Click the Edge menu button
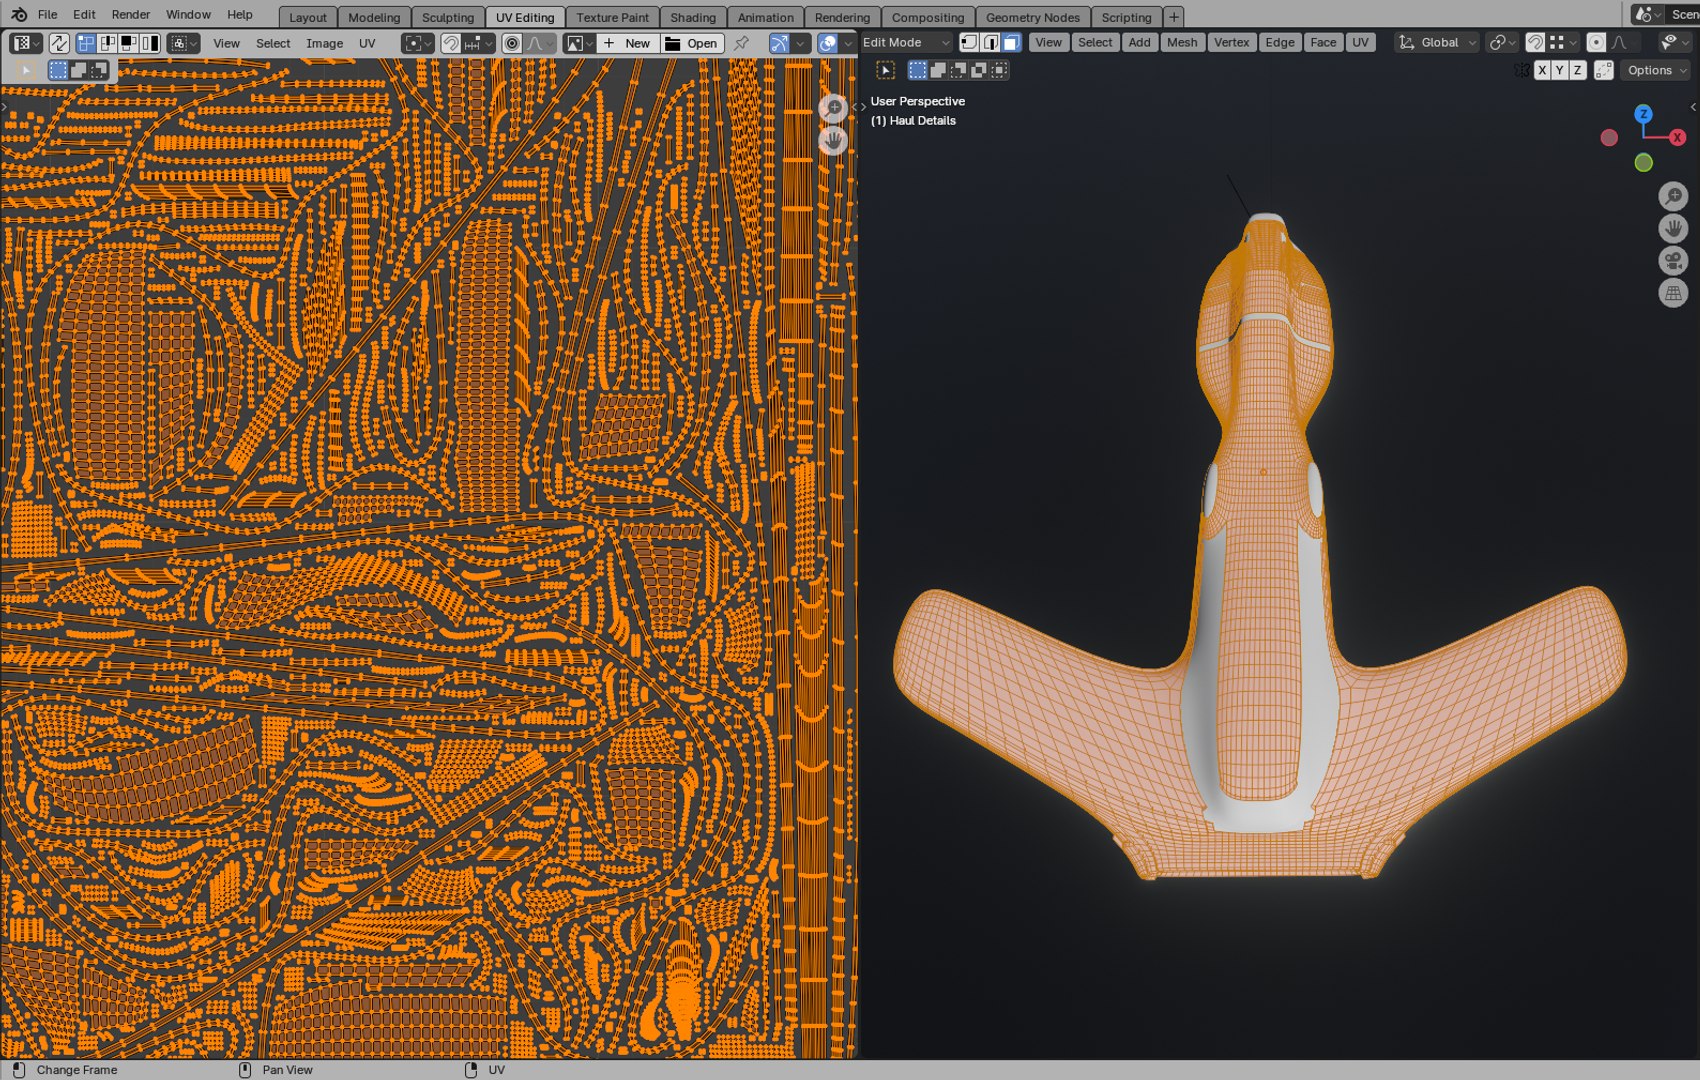This screenshot has width=1700, height=1080. tap(1279, 42)
